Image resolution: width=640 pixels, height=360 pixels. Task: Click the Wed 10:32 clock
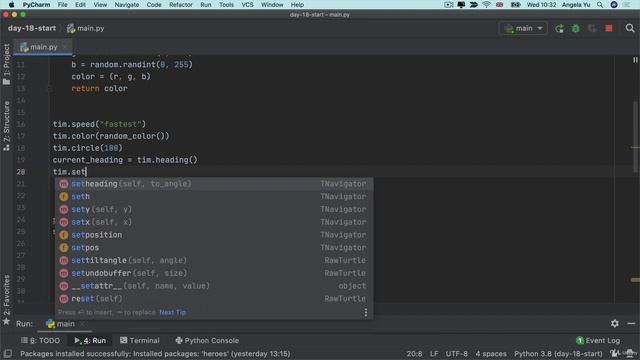(541, 5)
